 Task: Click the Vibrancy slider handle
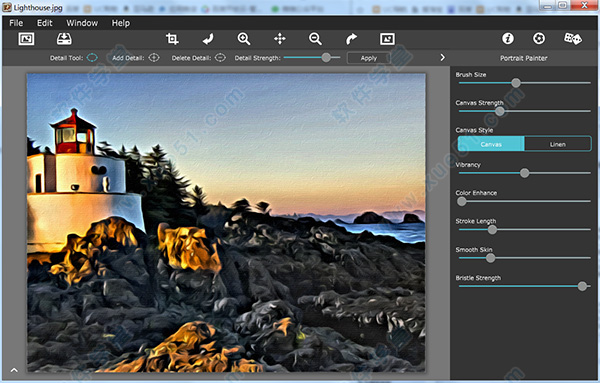tap(525, 173)
